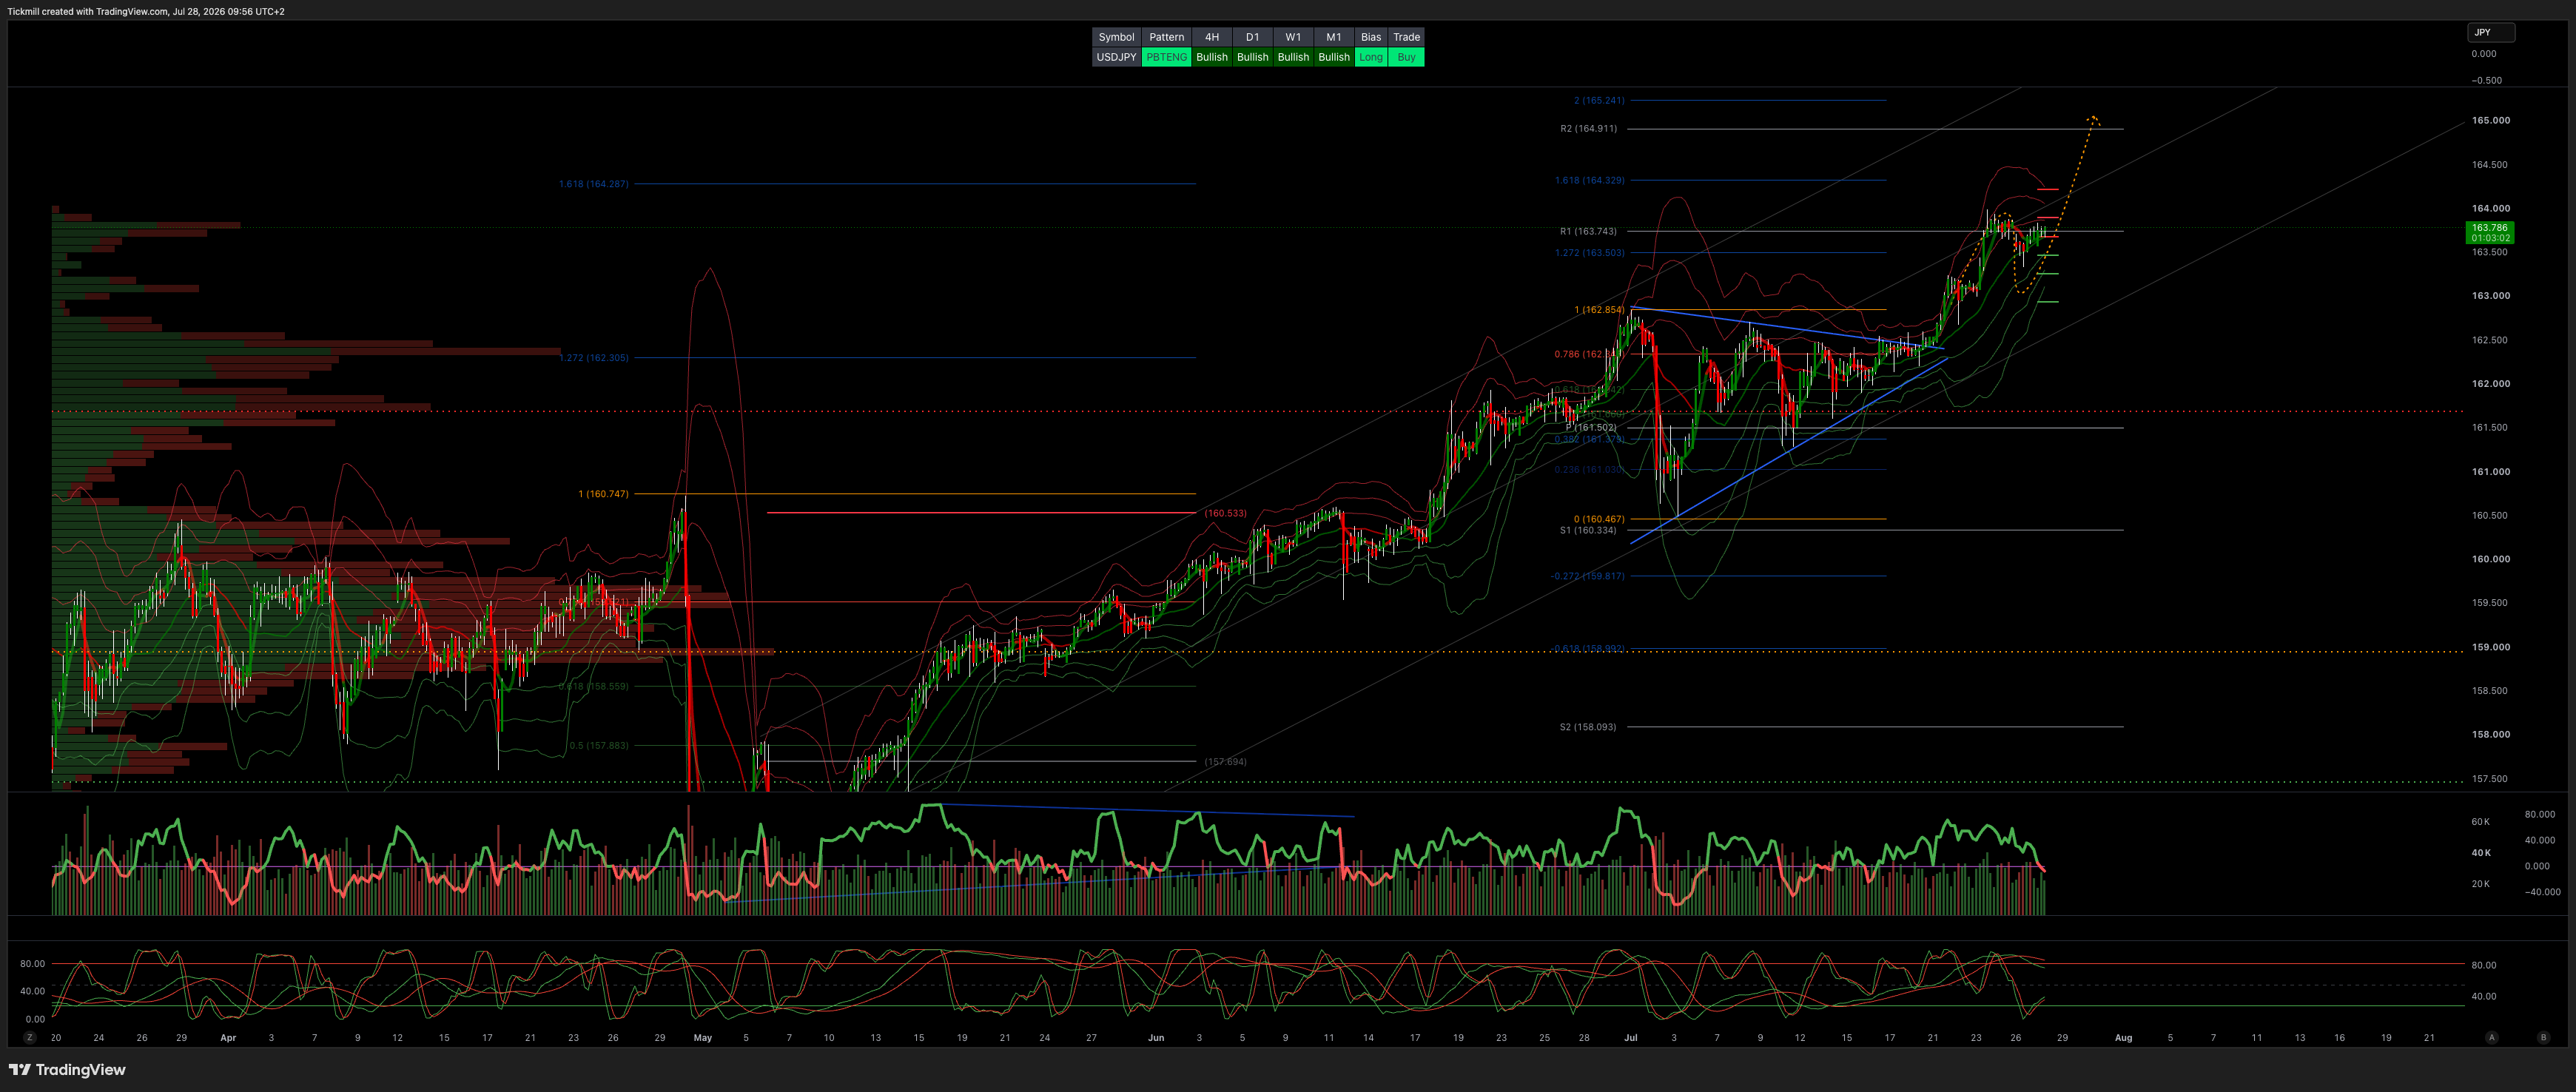Click the green Buy trade cell
Viewport: 2576px width, 1092px height.
click(1406, 57)
